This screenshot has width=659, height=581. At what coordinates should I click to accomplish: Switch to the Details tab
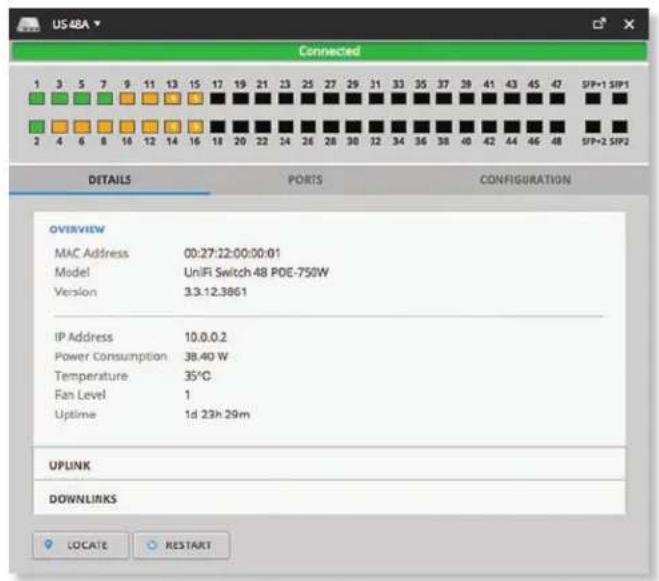(110, 180)
